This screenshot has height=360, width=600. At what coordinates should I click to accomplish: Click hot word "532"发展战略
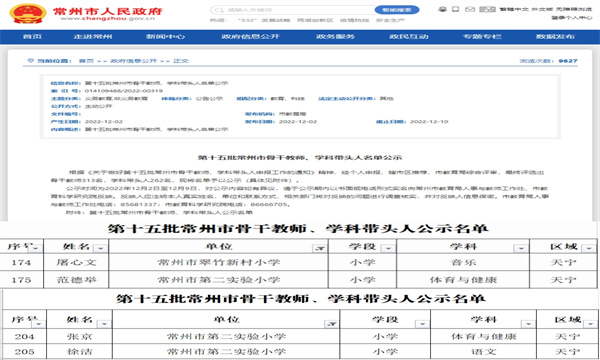pos(263,20)
